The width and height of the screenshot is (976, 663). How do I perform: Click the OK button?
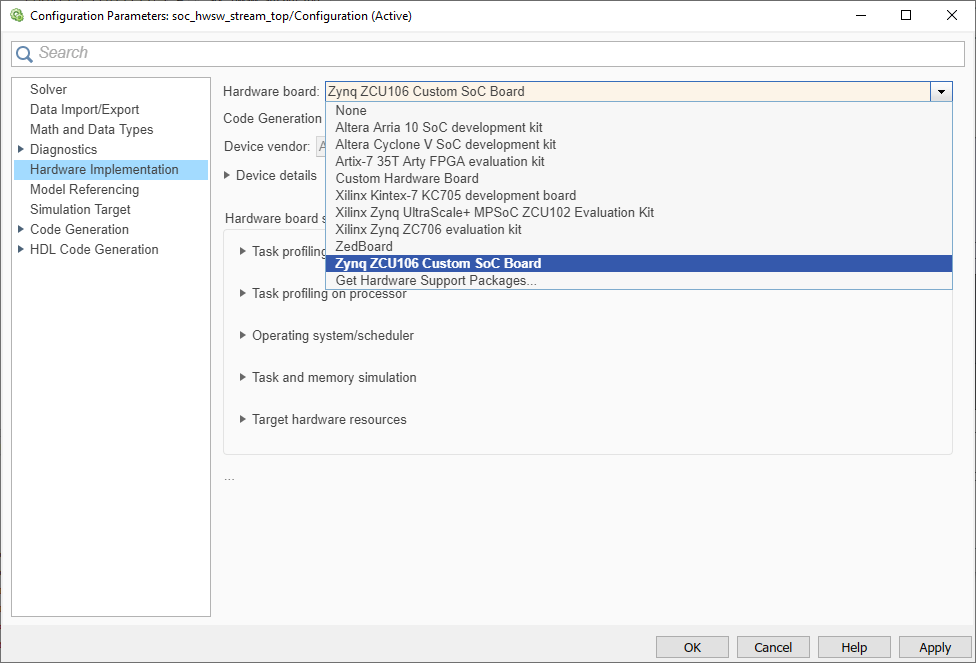click(x=692, y=647)
